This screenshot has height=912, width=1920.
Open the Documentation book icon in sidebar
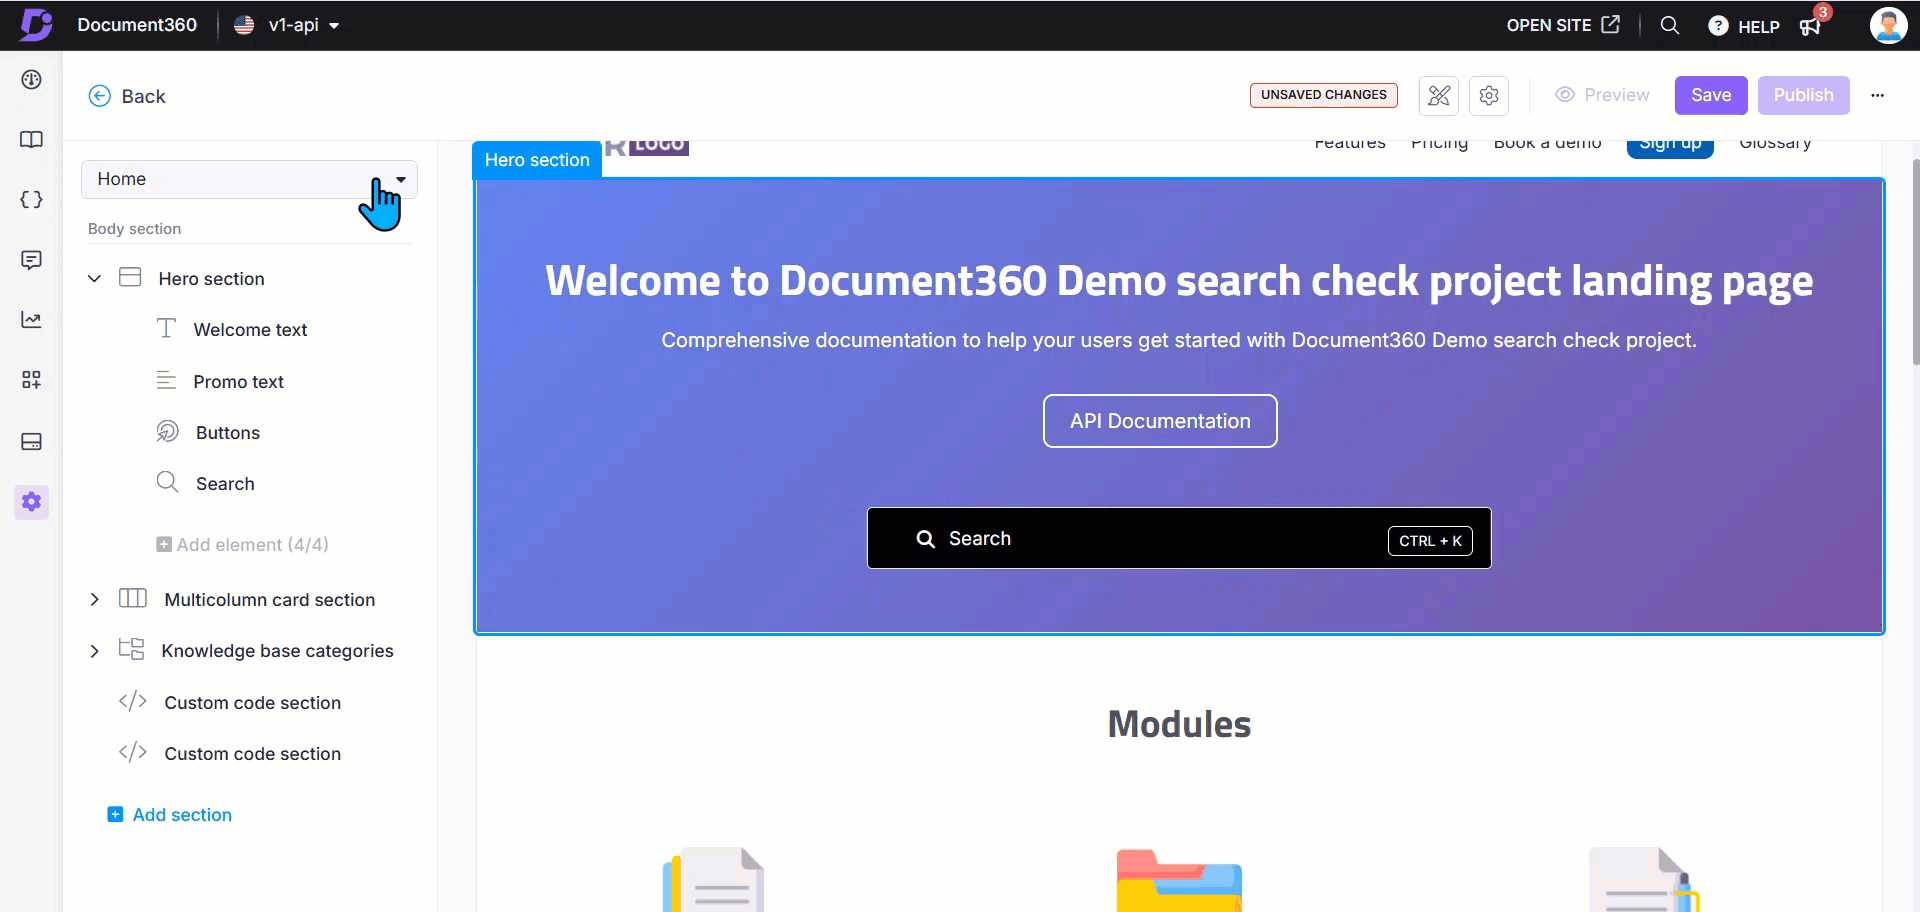pyautogui.click(x=31, y=139)
